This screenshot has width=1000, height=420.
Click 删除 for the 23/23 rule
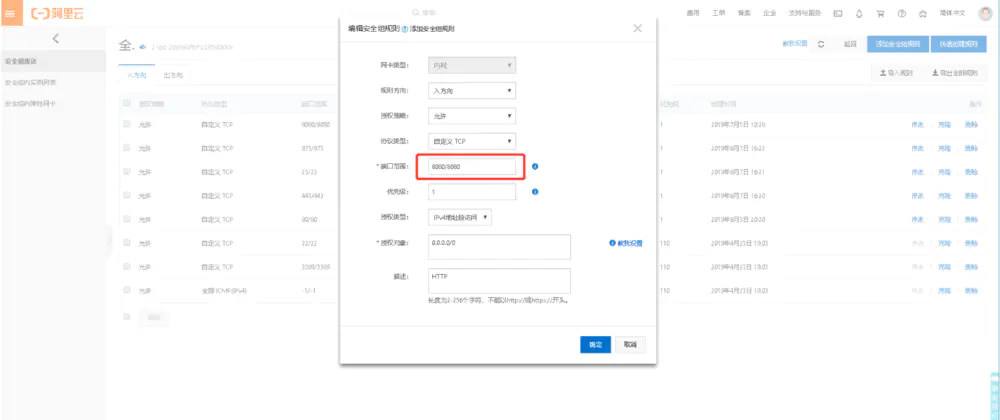click(x=971, y=171)
